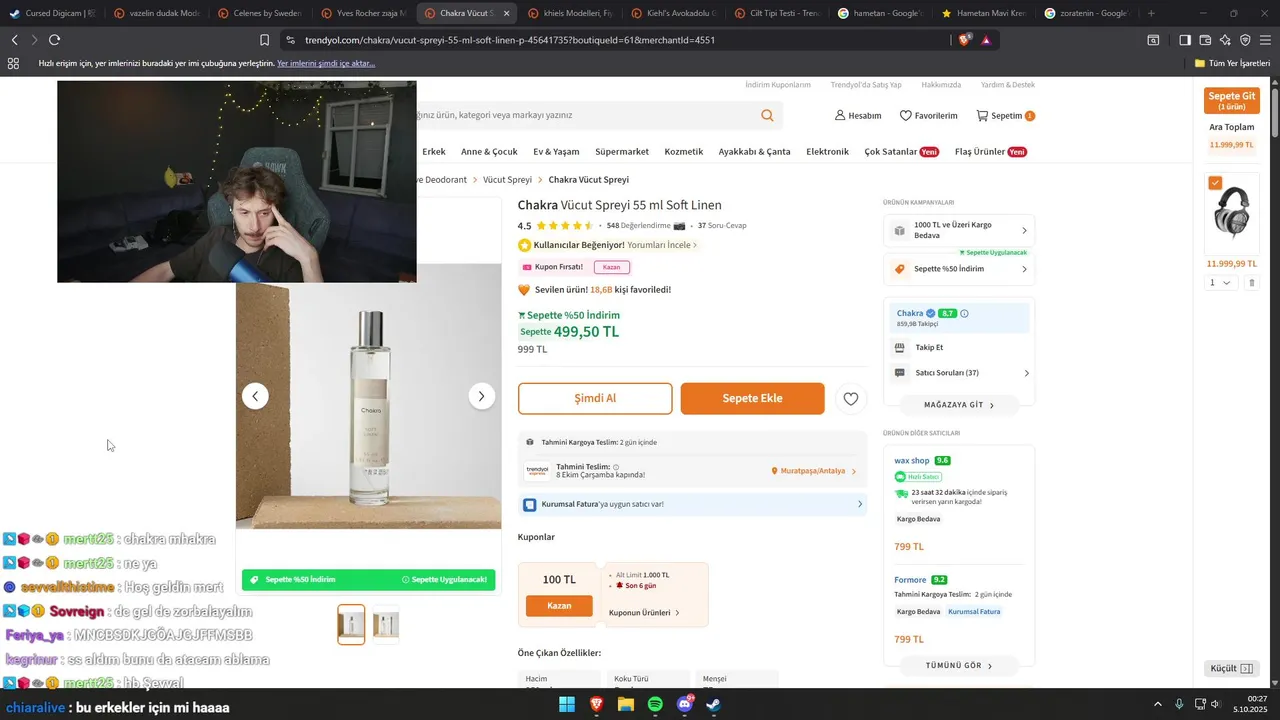
Task: Click MAĞAZAYA GİT store button
Action: (959, 405)
